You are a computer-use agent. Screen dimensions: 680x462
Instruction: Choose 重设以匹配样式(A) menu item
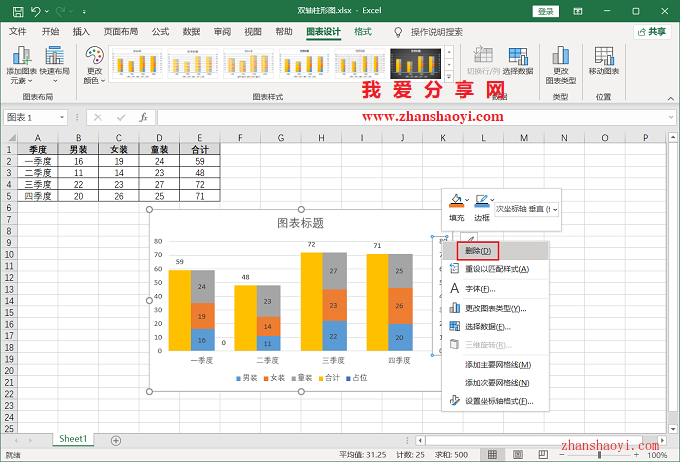click(x=496, y=269)
